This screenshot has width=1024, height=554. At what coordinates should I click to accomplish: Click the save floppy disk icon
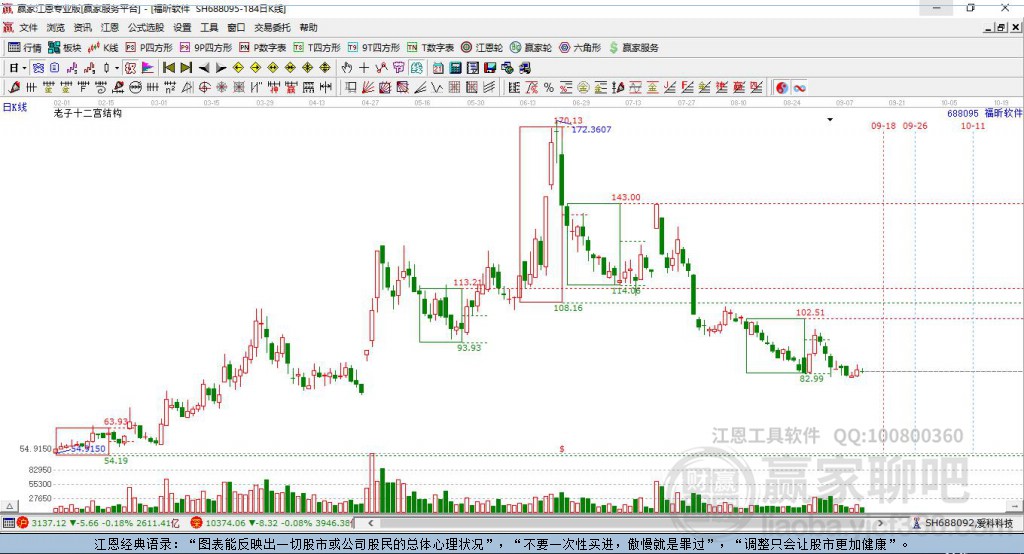tap(490, 68)
